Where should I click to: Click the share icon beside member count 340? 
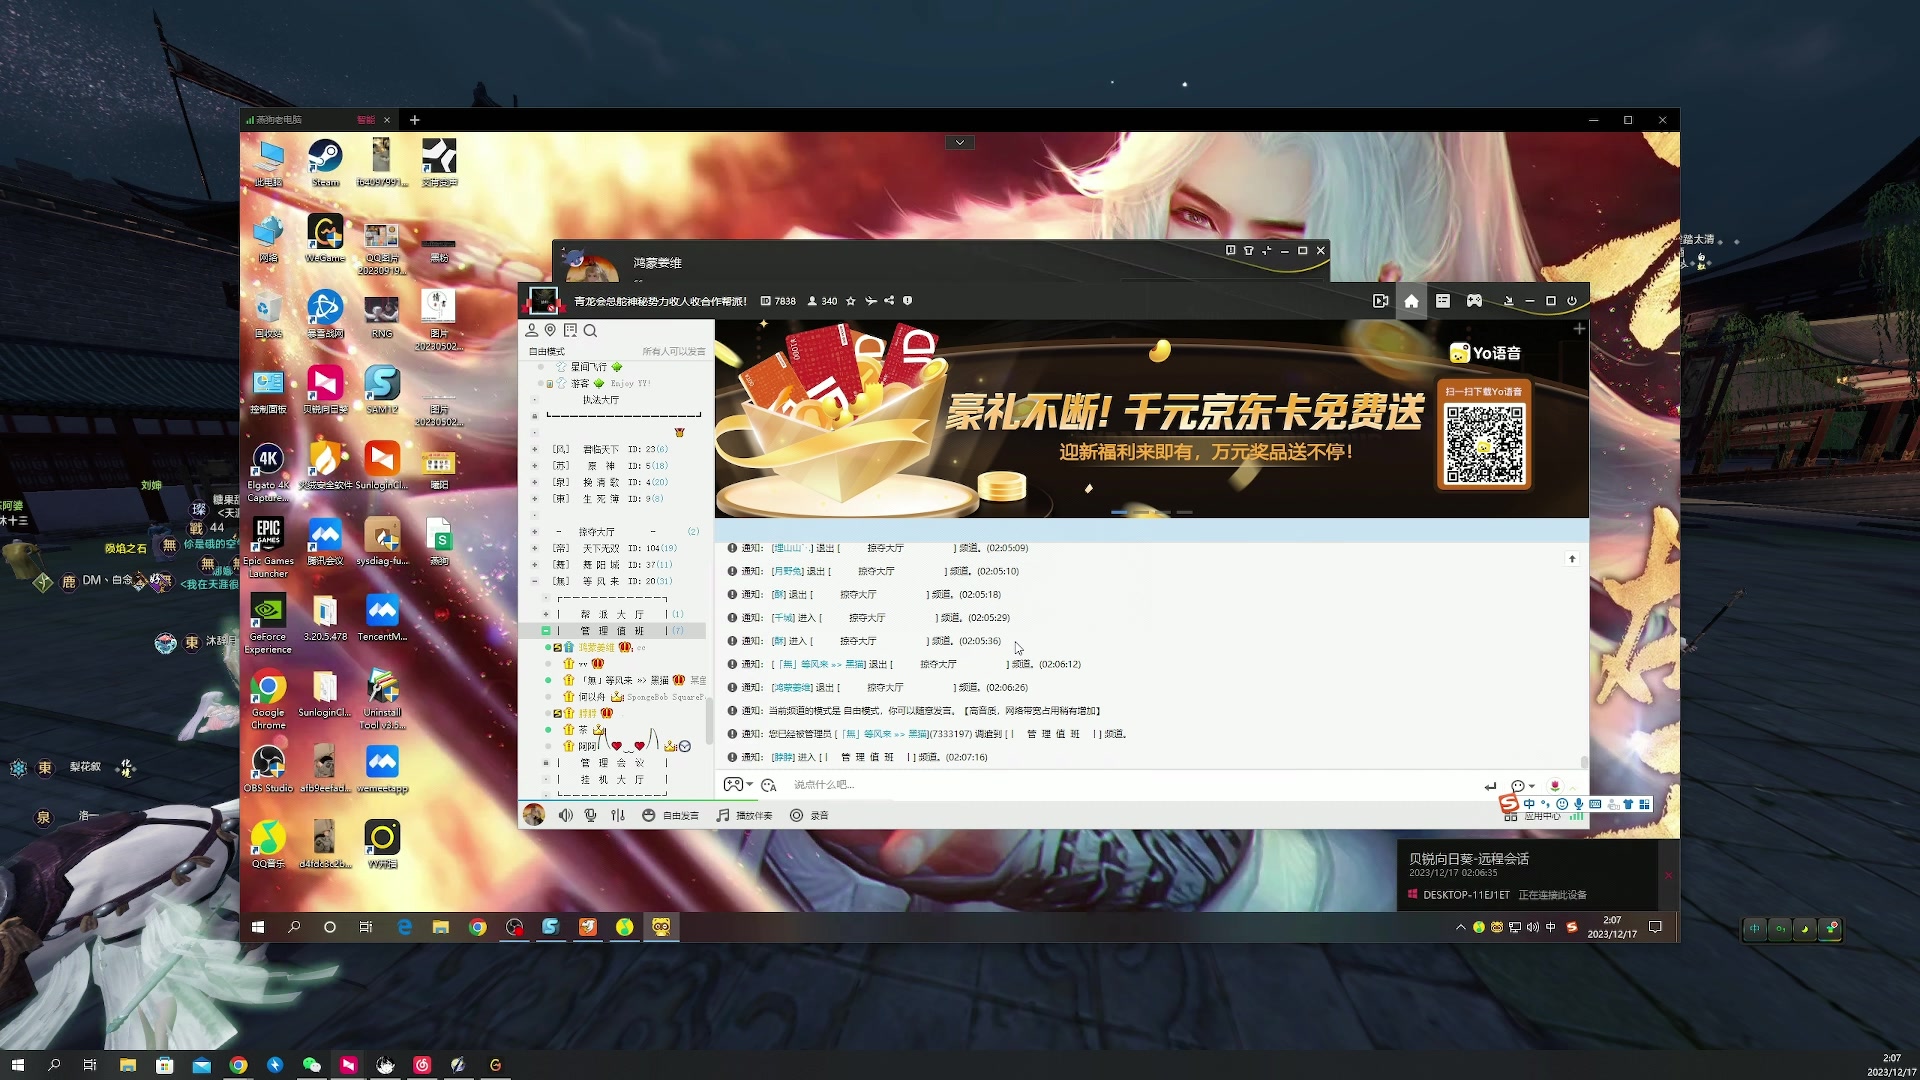889,300
